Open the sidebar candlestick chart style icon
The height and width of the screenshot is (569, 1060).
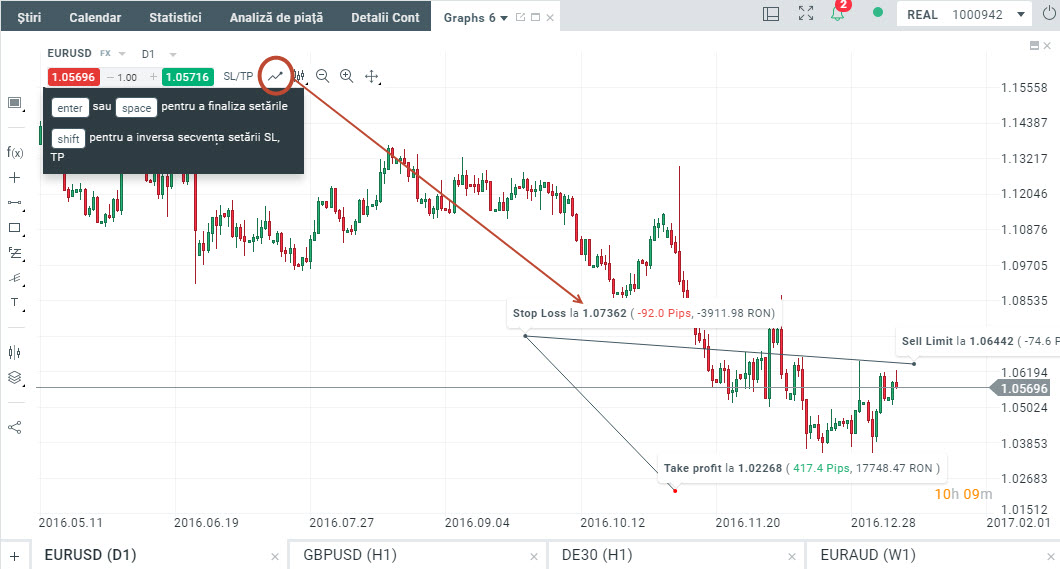14,352
